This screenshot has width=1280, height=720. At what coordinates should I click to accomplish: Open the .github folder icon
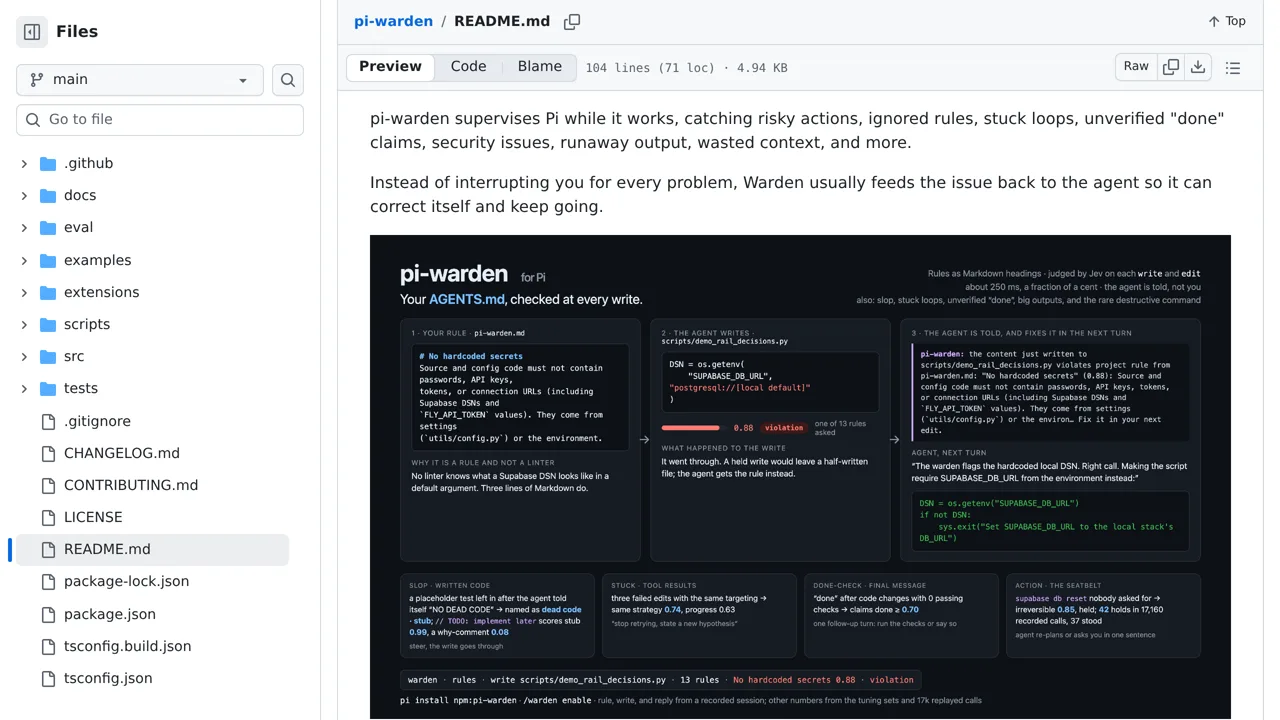point(48,163)
